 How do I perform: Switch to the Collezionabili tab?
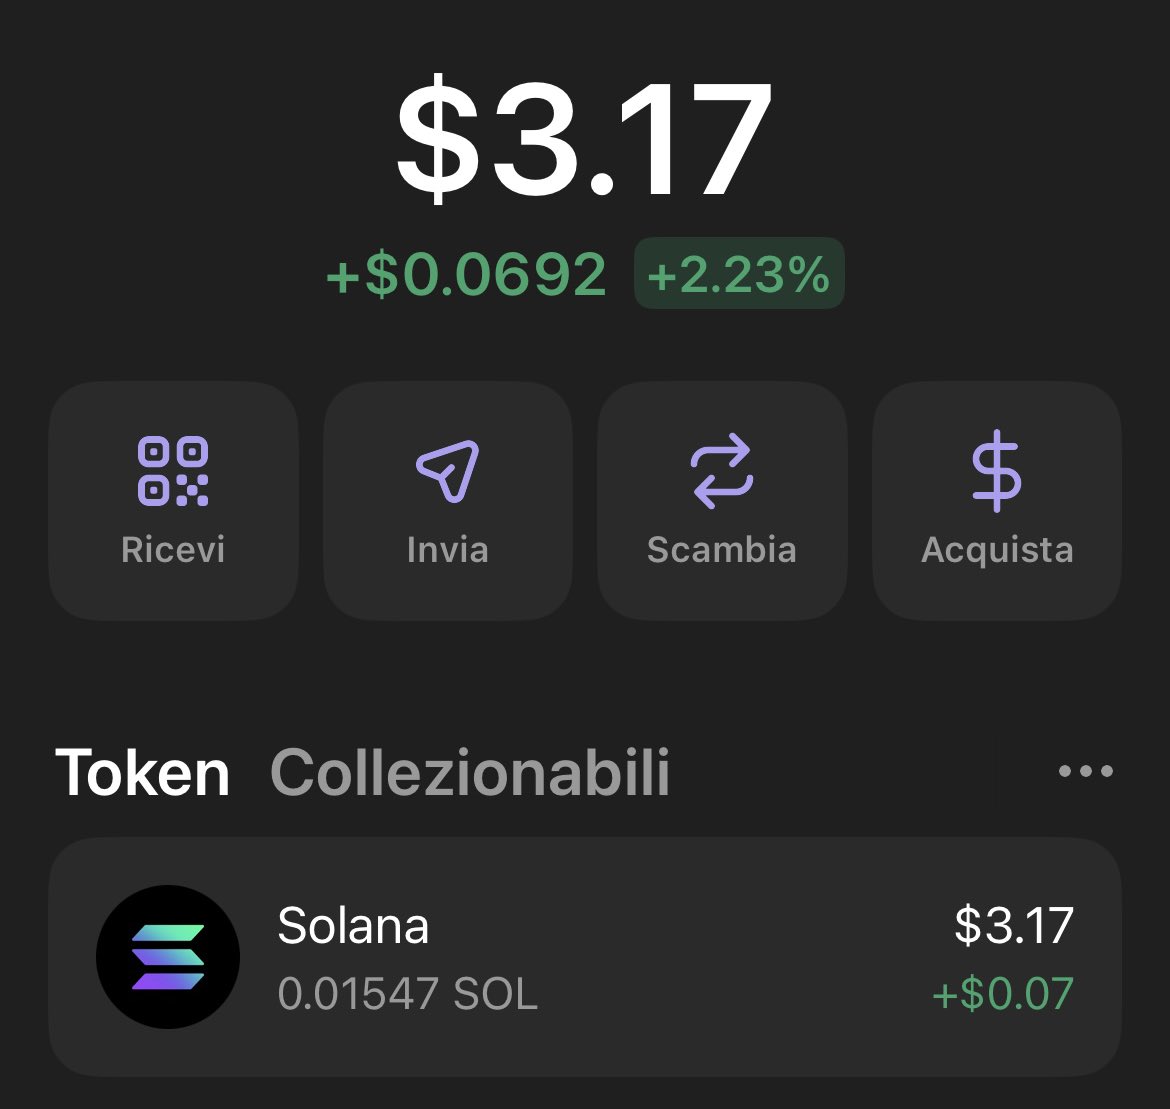tap(470, 773)
